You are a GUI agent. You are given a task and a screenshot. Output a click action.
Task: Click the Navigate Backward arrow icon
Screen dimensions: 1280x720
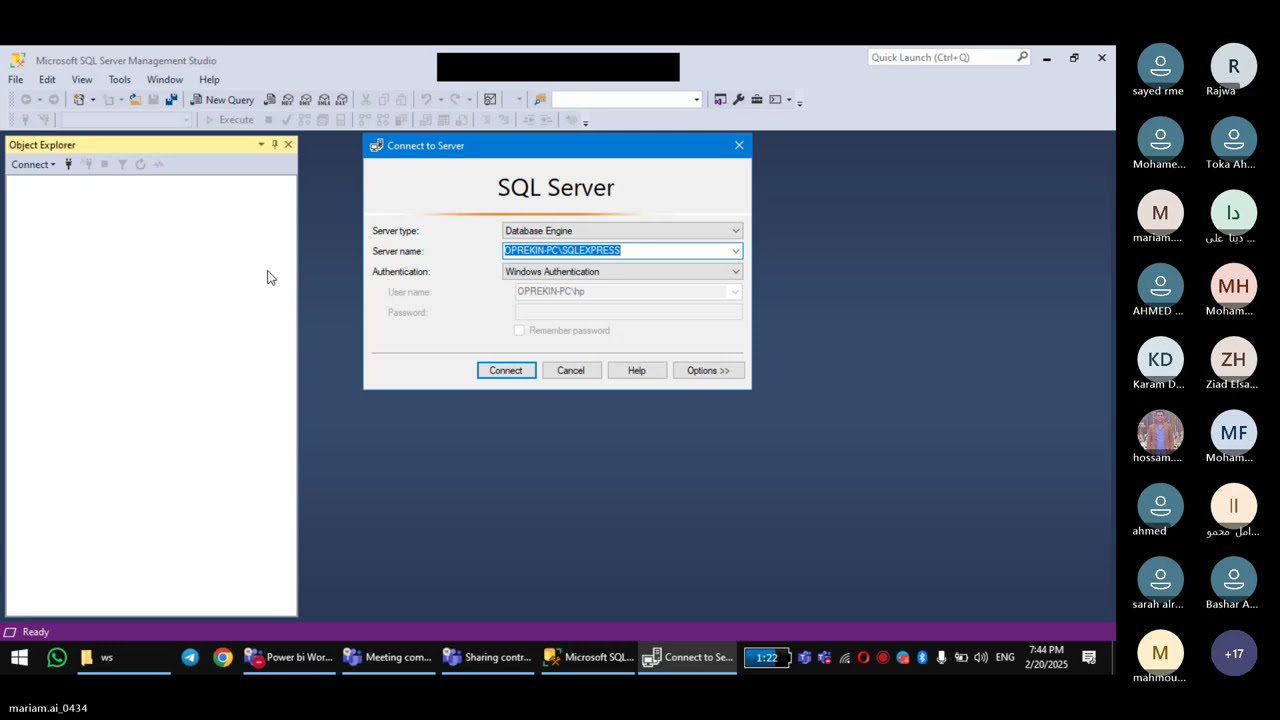pos(26,99)
